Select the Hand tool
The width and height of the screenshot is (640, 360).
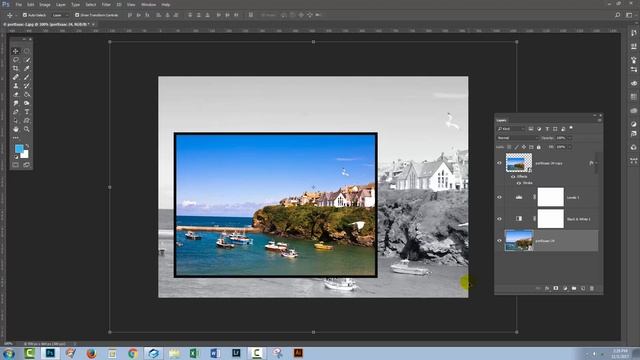click(x=16, y=129)
